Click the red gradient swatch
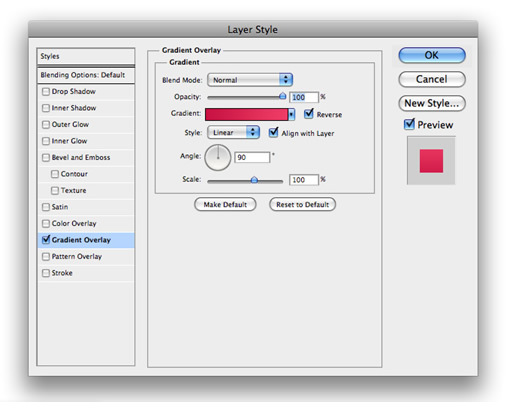The height and width of the screenshot is (402, 506). click(x=247, y=114)
